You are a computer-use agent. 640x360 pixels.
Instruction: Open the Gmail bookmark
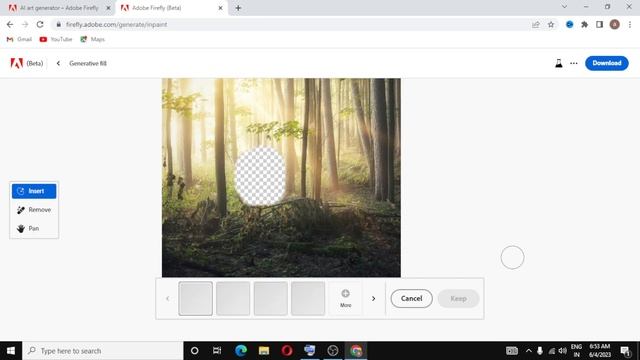19,39
